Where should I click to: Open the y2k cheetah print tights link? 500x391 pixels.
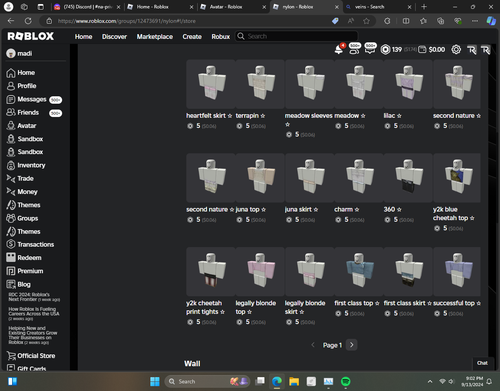click(x=205, y=307)
